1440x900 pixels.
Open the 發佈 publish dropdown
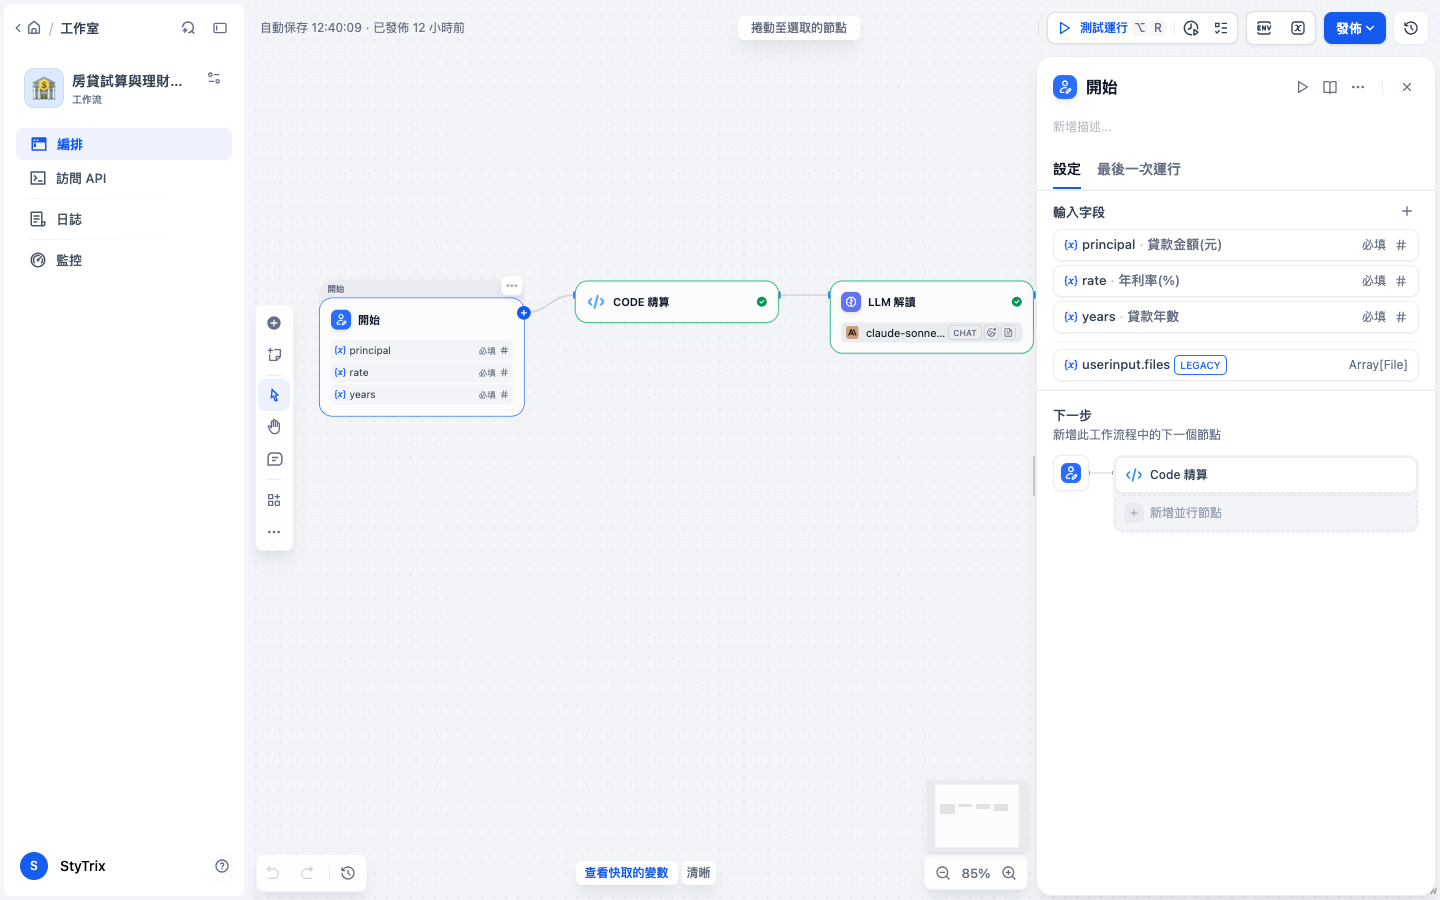[x=1354, y=28]
